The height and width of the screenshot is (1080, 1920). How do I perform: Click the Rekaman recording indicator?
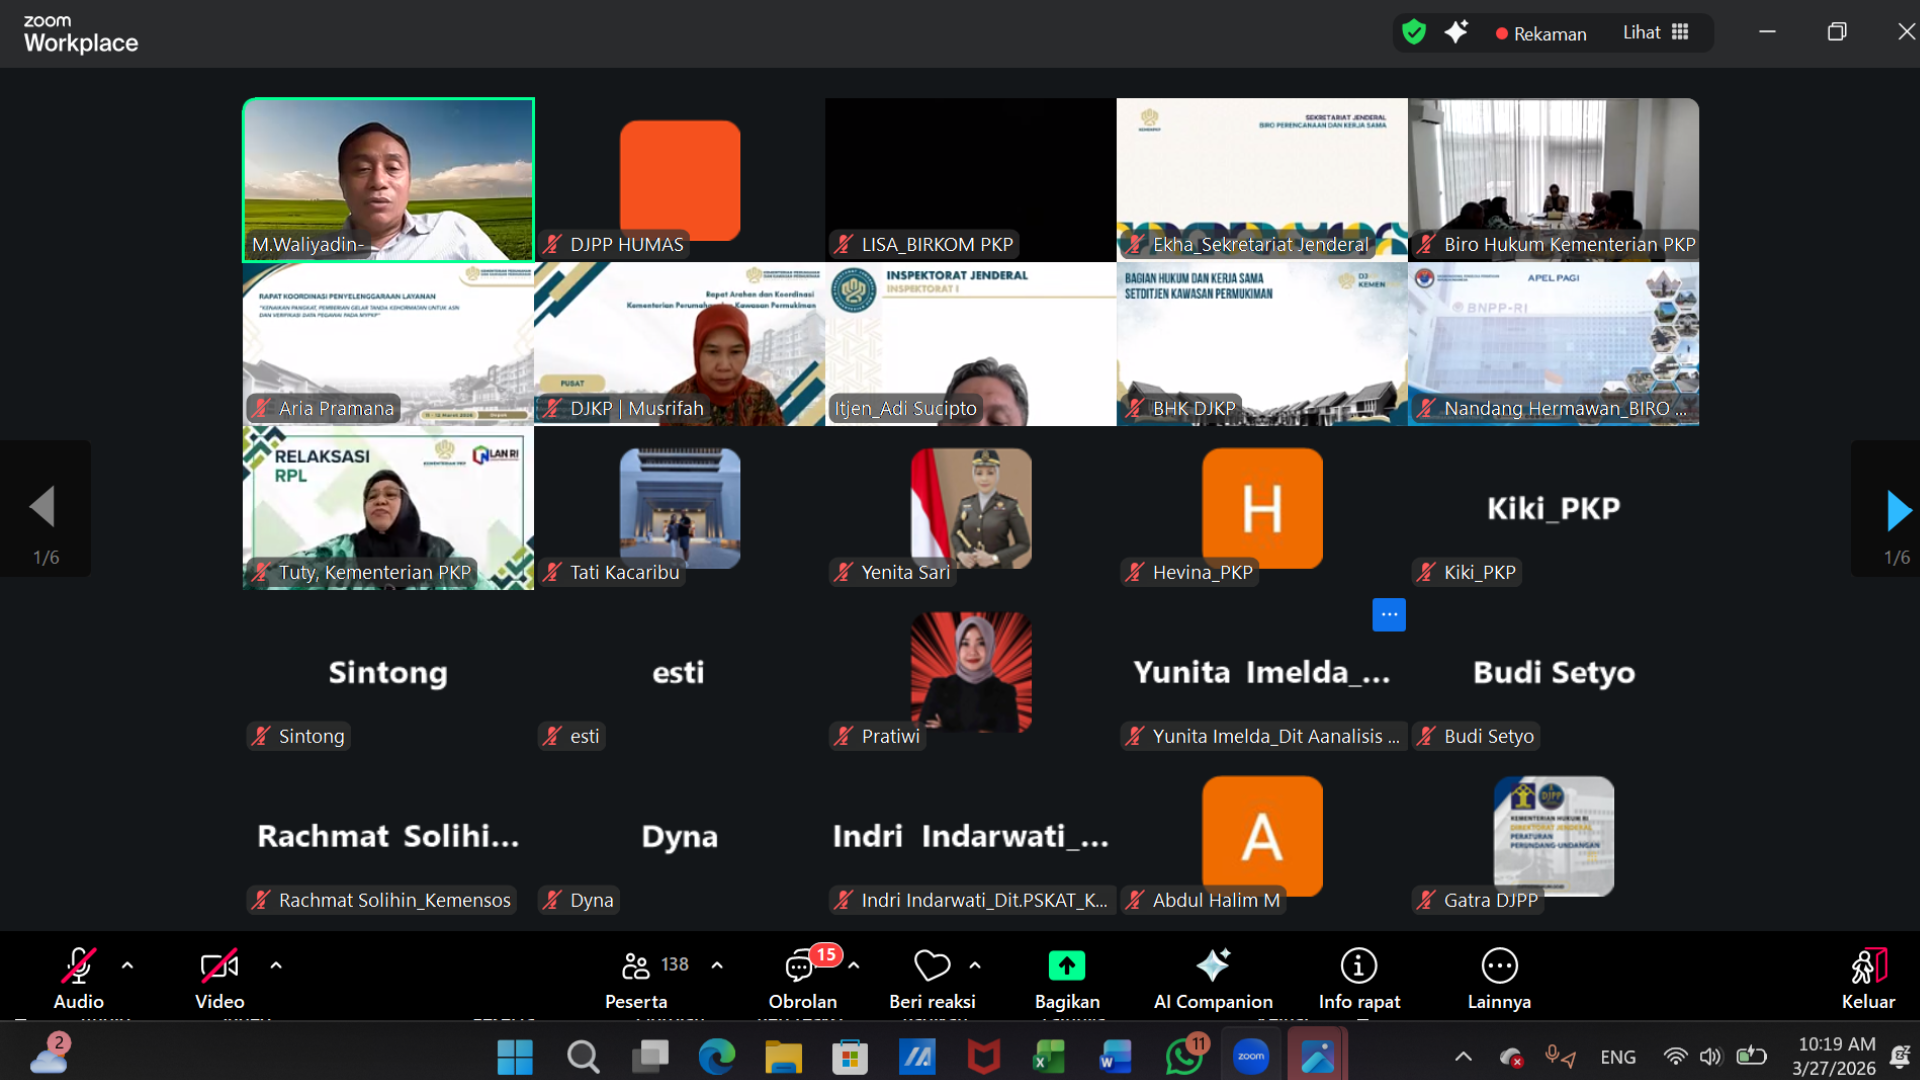(1540, 34)
